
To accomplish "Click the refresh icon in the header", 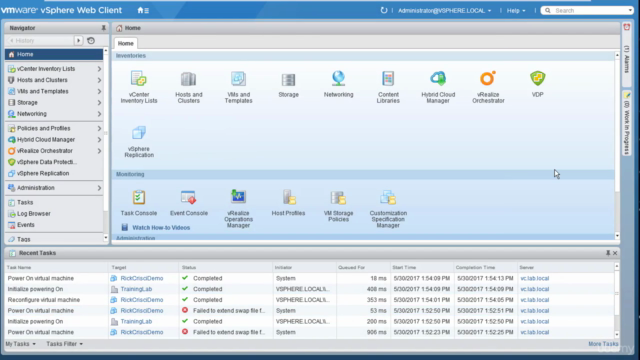I will [384, 10].
